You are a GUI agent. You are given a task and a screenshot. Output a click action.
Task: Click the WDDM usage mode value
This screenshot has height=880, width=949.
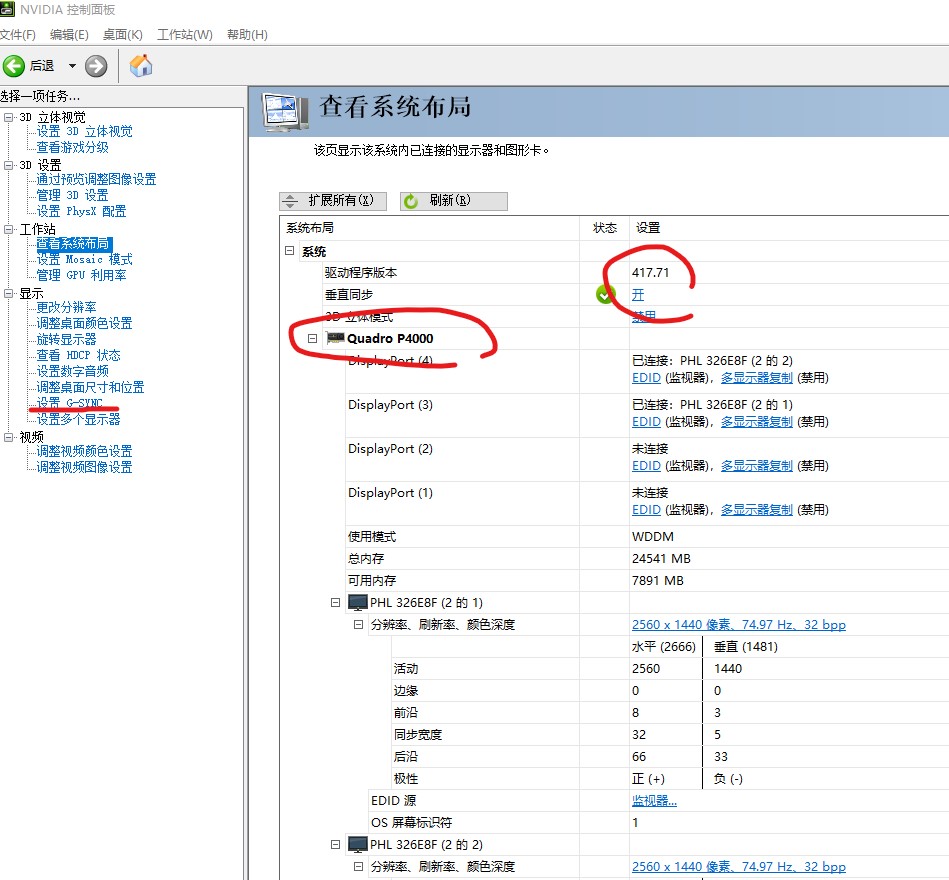pyautogui.click(x=652, y=537)
